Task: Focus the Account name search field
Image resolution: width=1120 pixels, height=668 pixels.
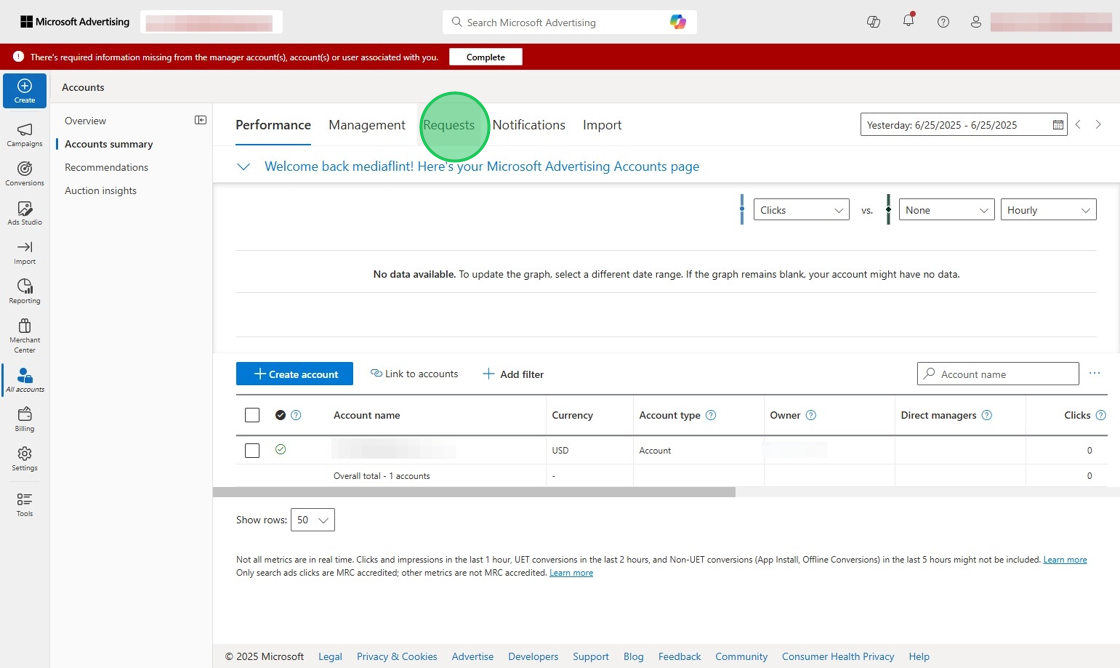Action: click(x=998, y=374)
